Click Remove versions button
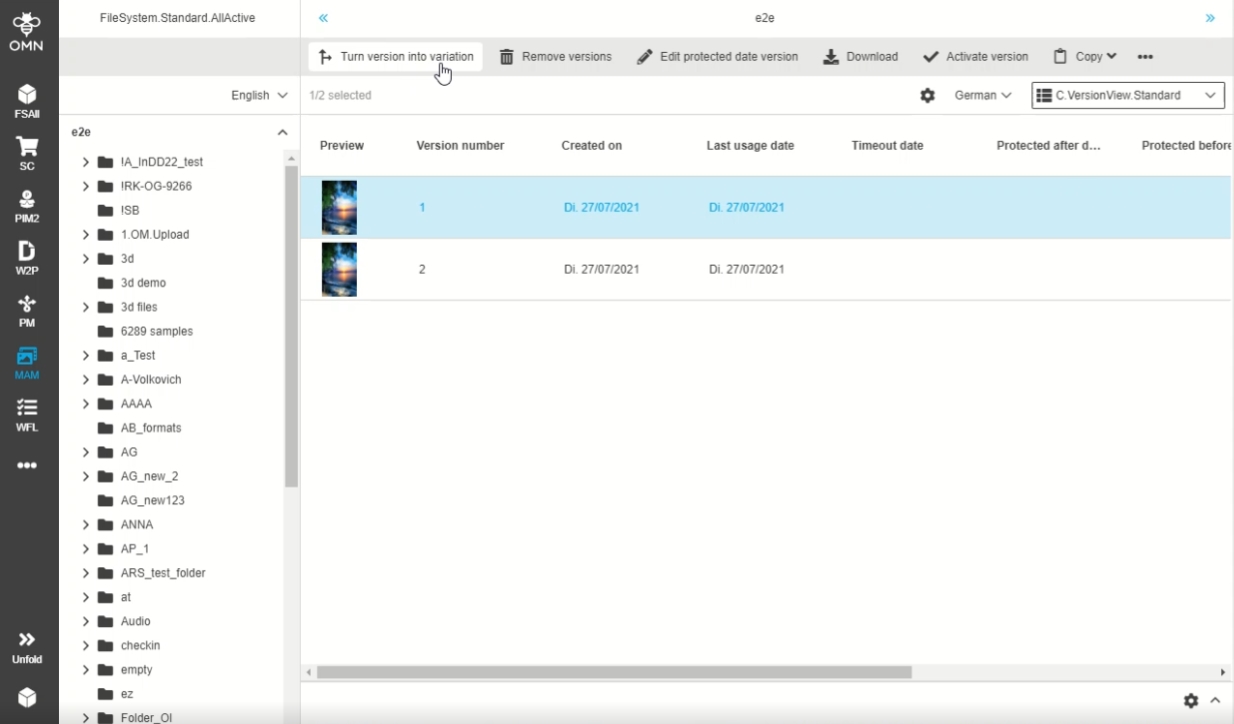1234x724 pixels. (x=556, y=57)
